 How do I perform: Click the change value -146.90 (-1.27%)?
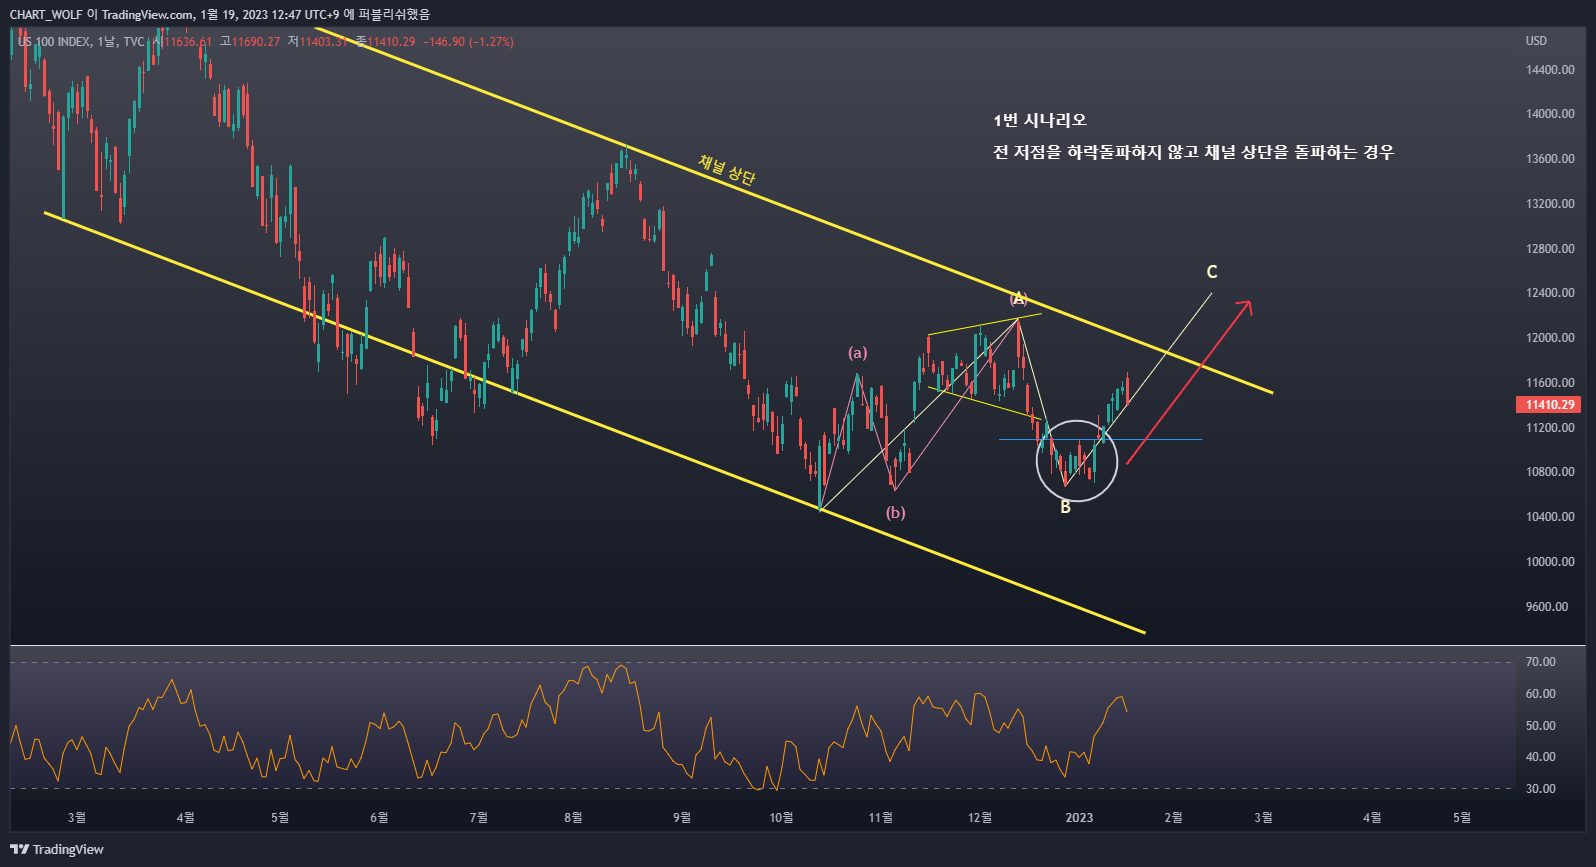click(468, 42)
